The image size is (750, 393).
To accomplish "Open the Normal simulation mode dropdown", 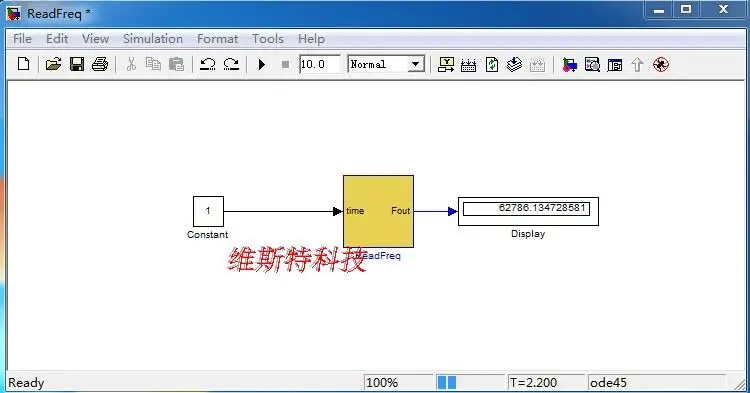I will (386, 64).
